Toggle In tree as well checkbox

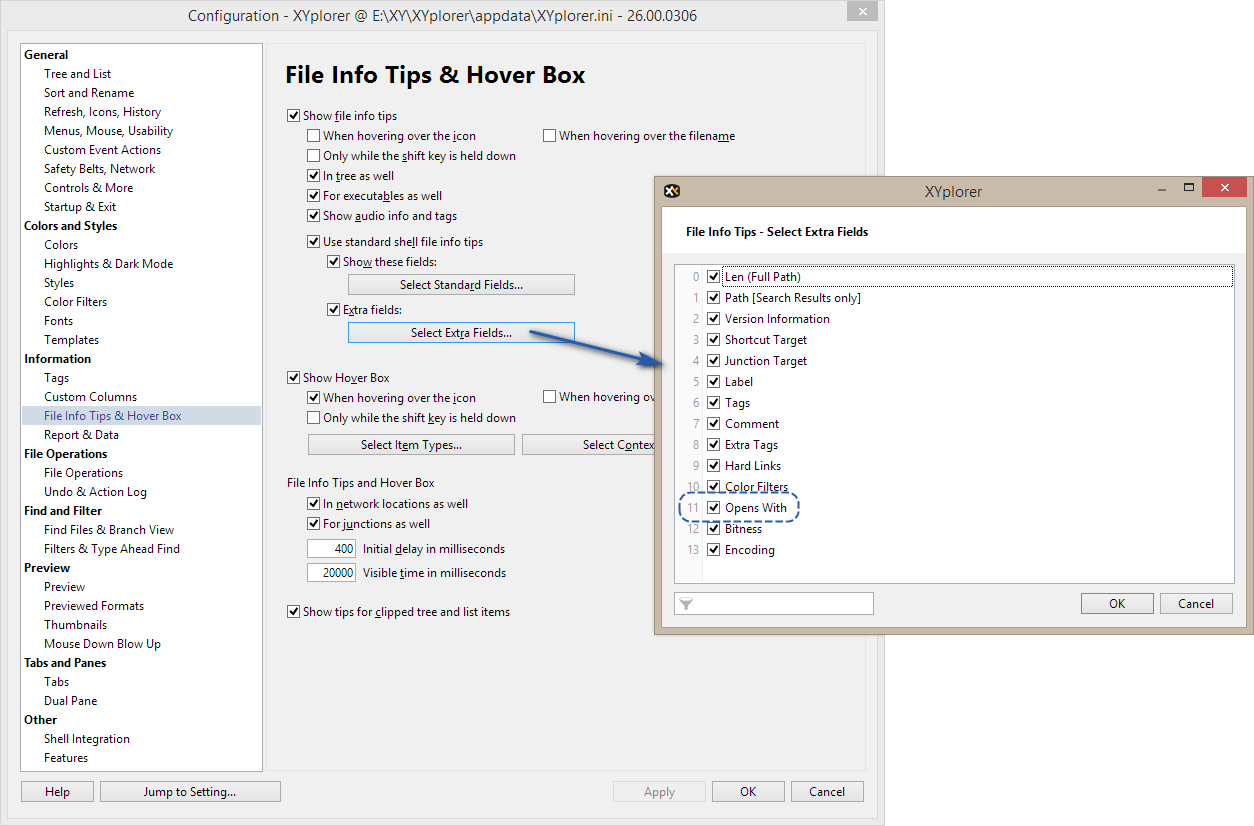pos(313,176)
